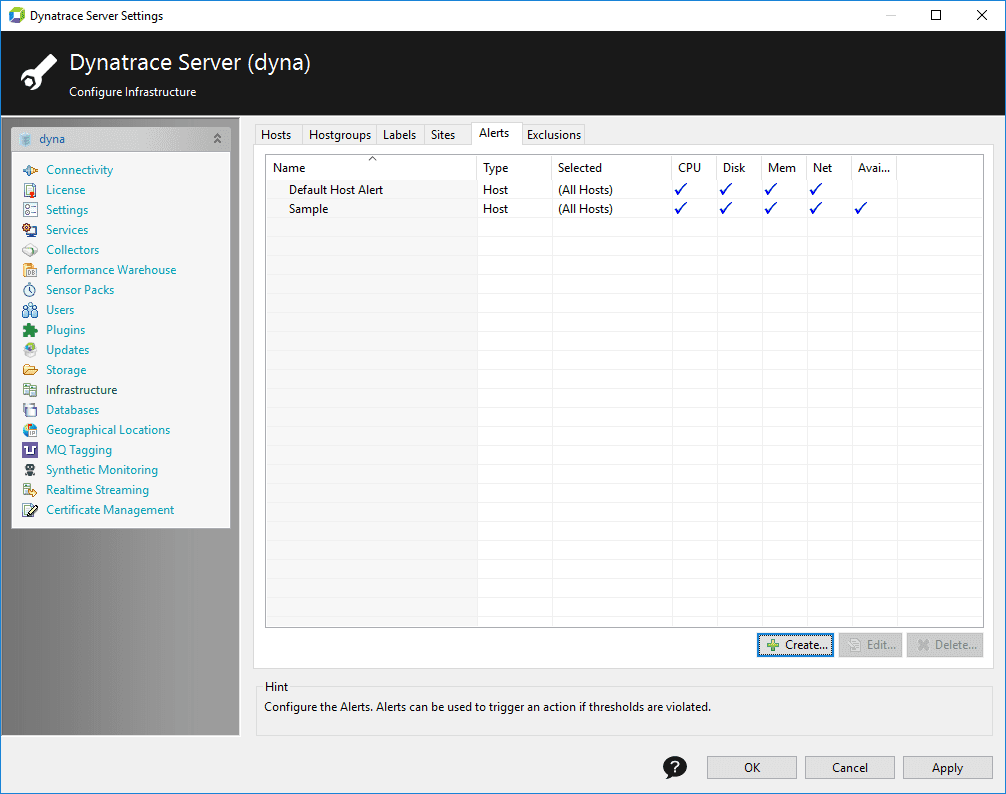1006x794 pixels.
Task: Click the Databases icon in sidebar
Action: (x=30, y=410)
